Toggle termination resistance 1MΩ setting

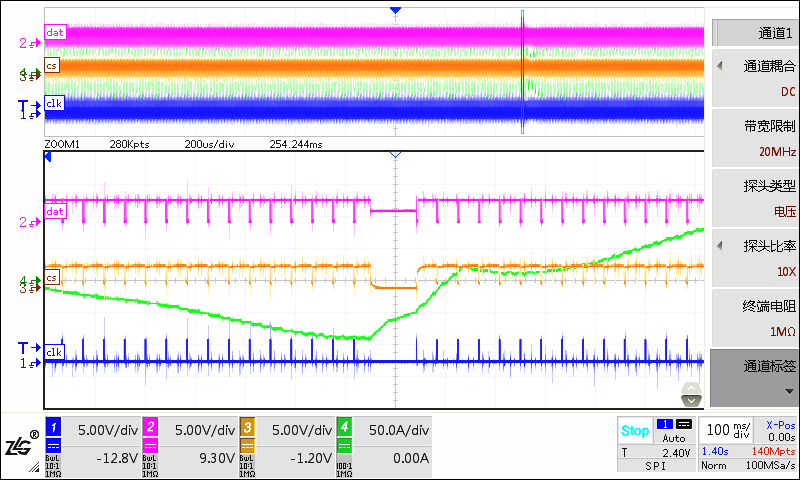[x=756, y=318]
